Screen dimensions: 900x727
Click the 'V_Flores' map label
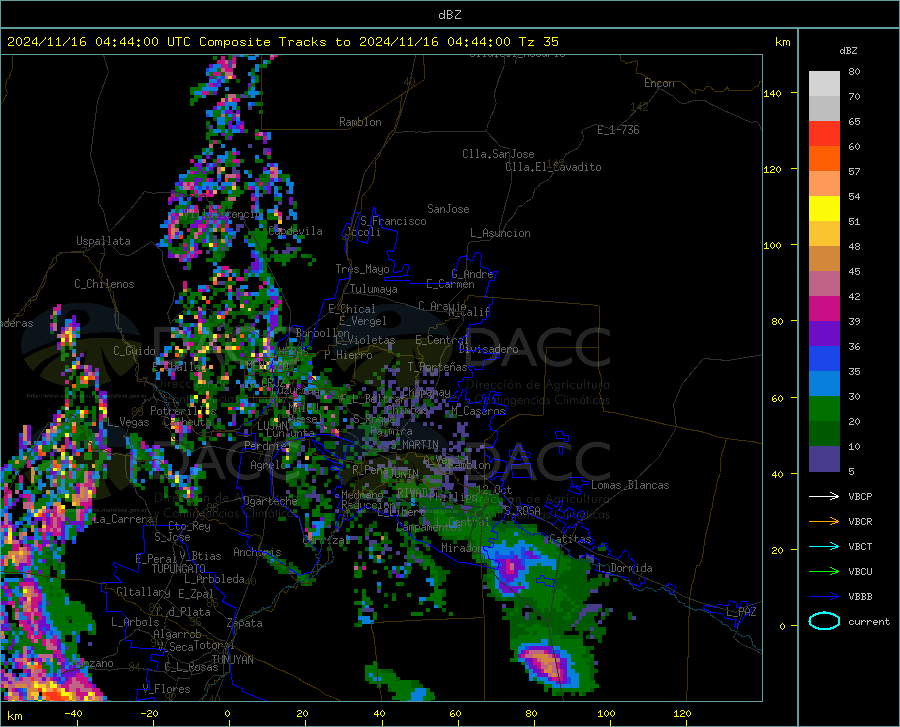pos(166,689)
